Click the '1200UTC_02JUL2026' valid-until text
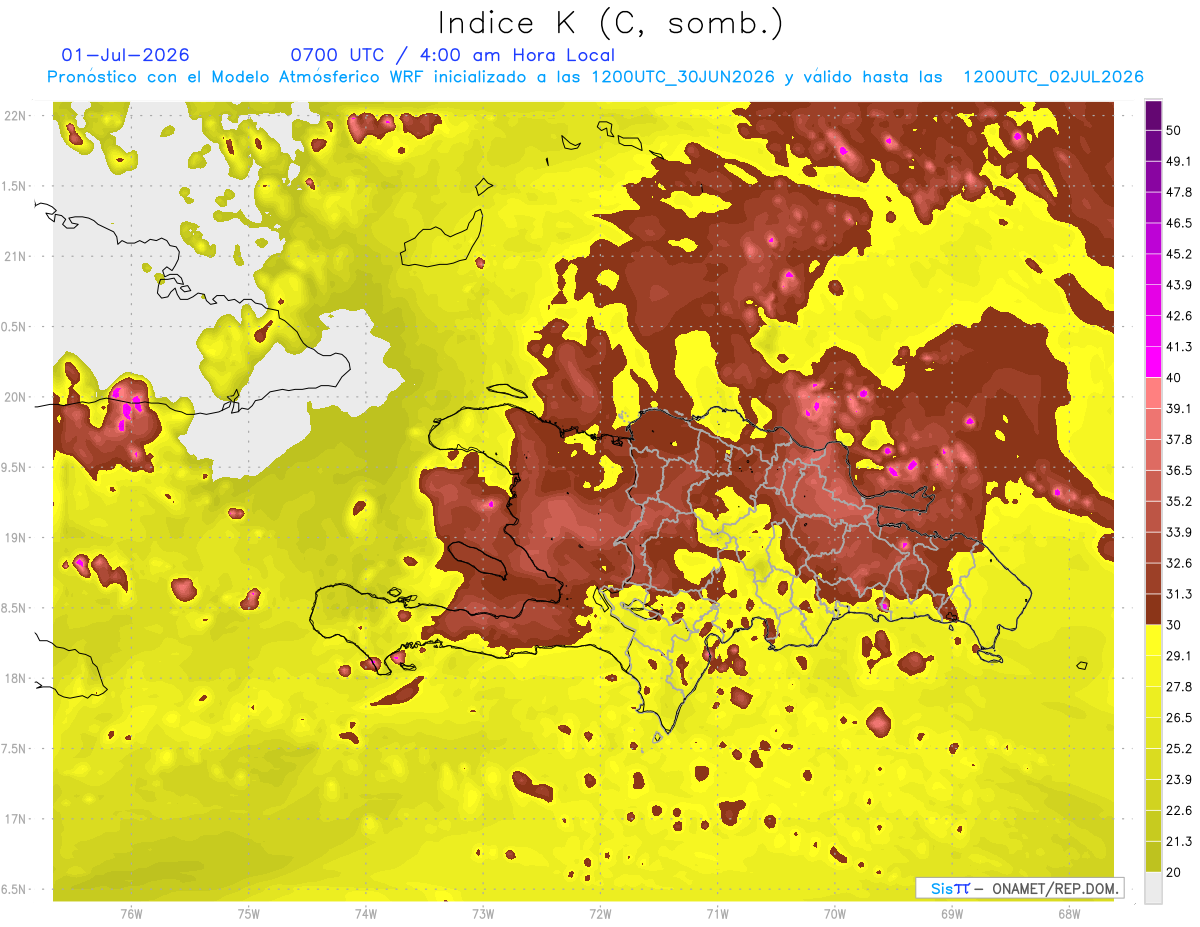Viewport: 1200px width, 927px height. click(x=1053, y=77)
